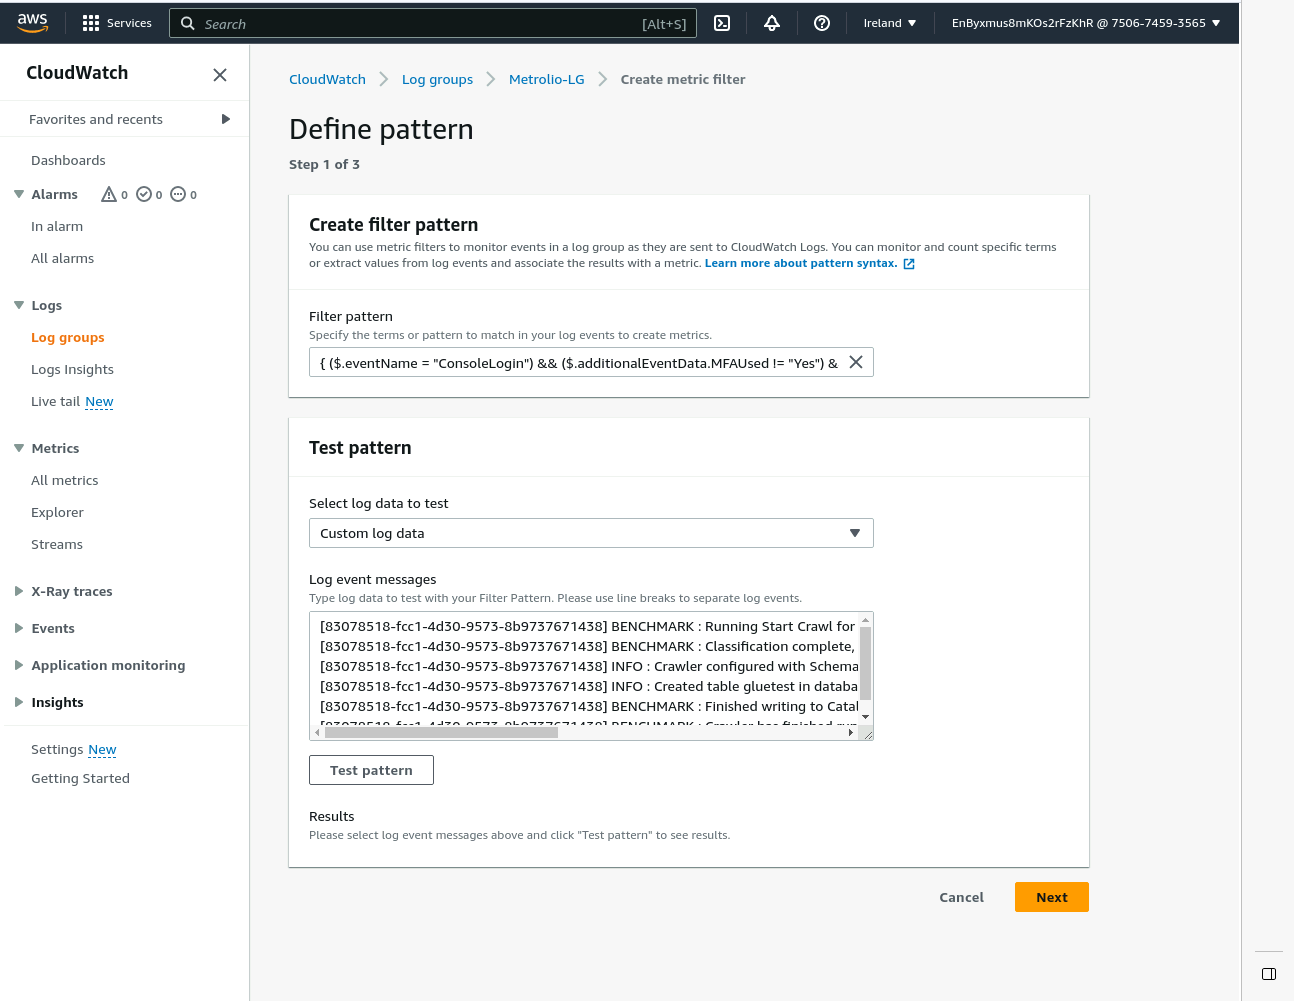The height and width of the screenshot is (1001, 1294).
Task: Click the help question mark icon
Action: (x=822, y=23)
